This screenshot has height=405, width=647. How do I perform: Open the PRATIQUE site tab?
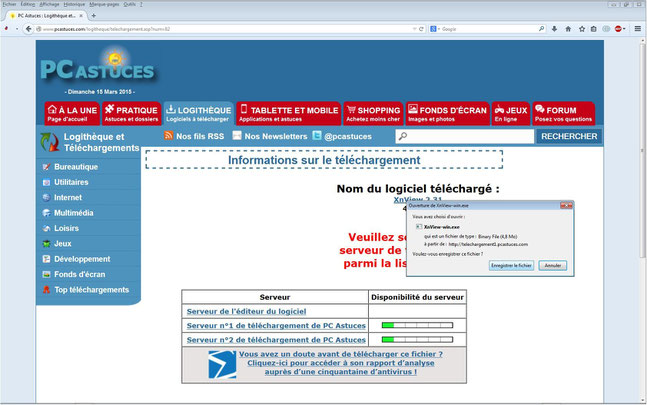pyautogui.click(x=132, y=113)
